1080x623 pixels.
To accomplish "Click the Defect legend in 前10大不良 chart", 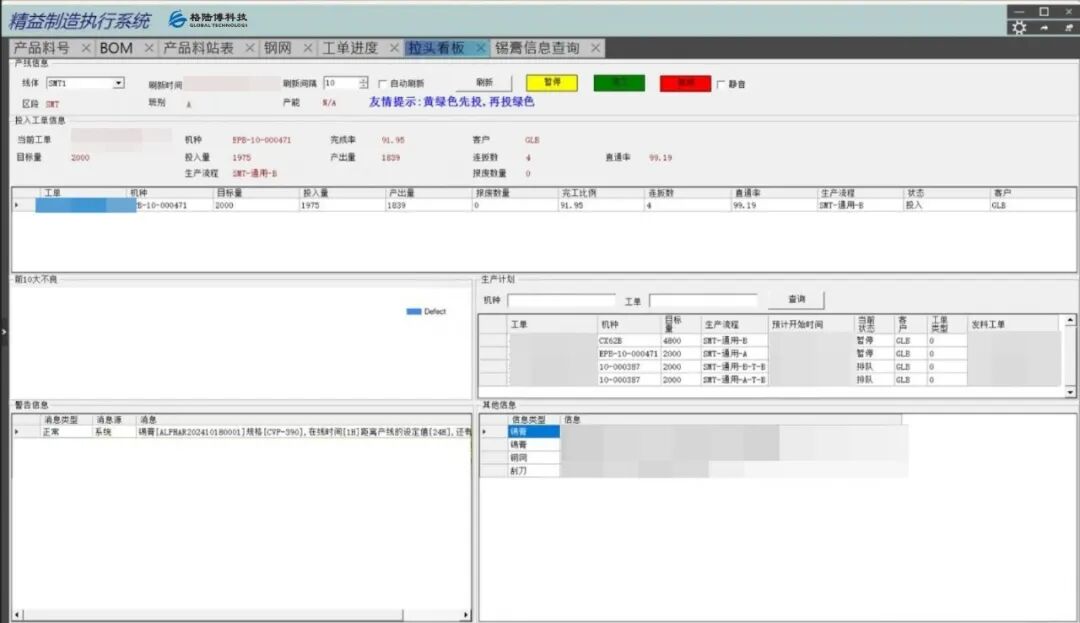I will 426,312.
